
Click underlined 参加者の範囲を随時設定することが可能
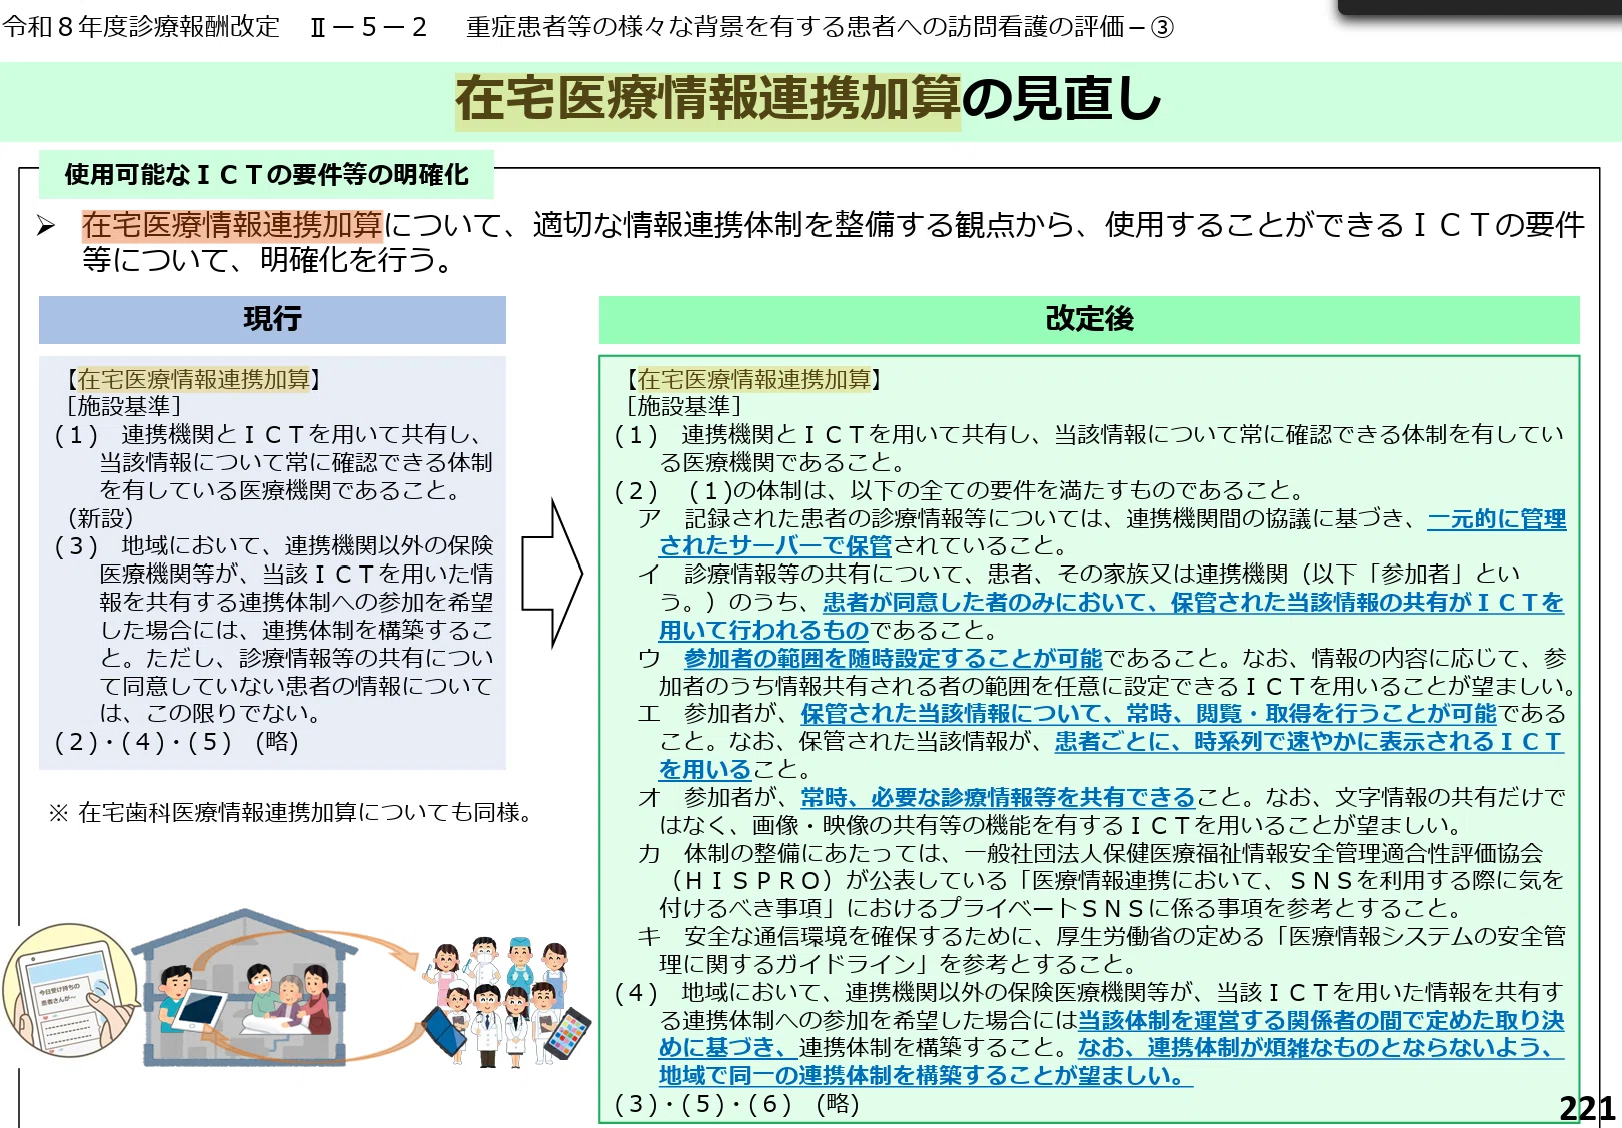coord(893,658)
